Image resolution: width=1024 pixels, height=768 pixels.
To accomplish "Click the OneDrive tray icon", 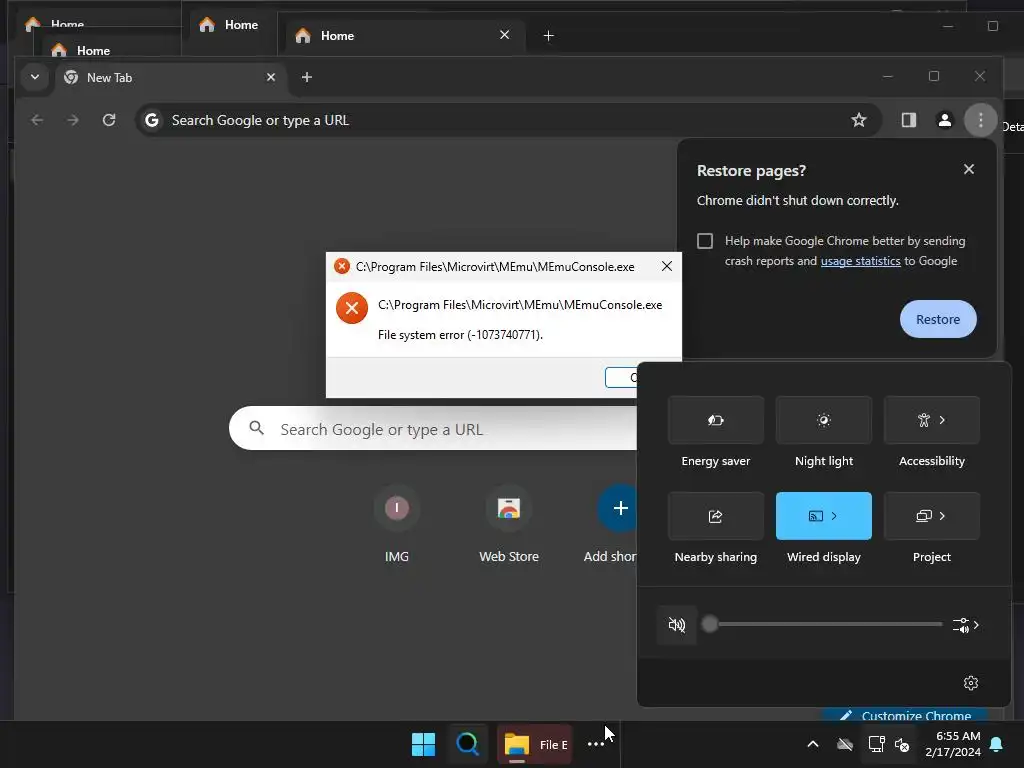I will [x=845, y=744].
